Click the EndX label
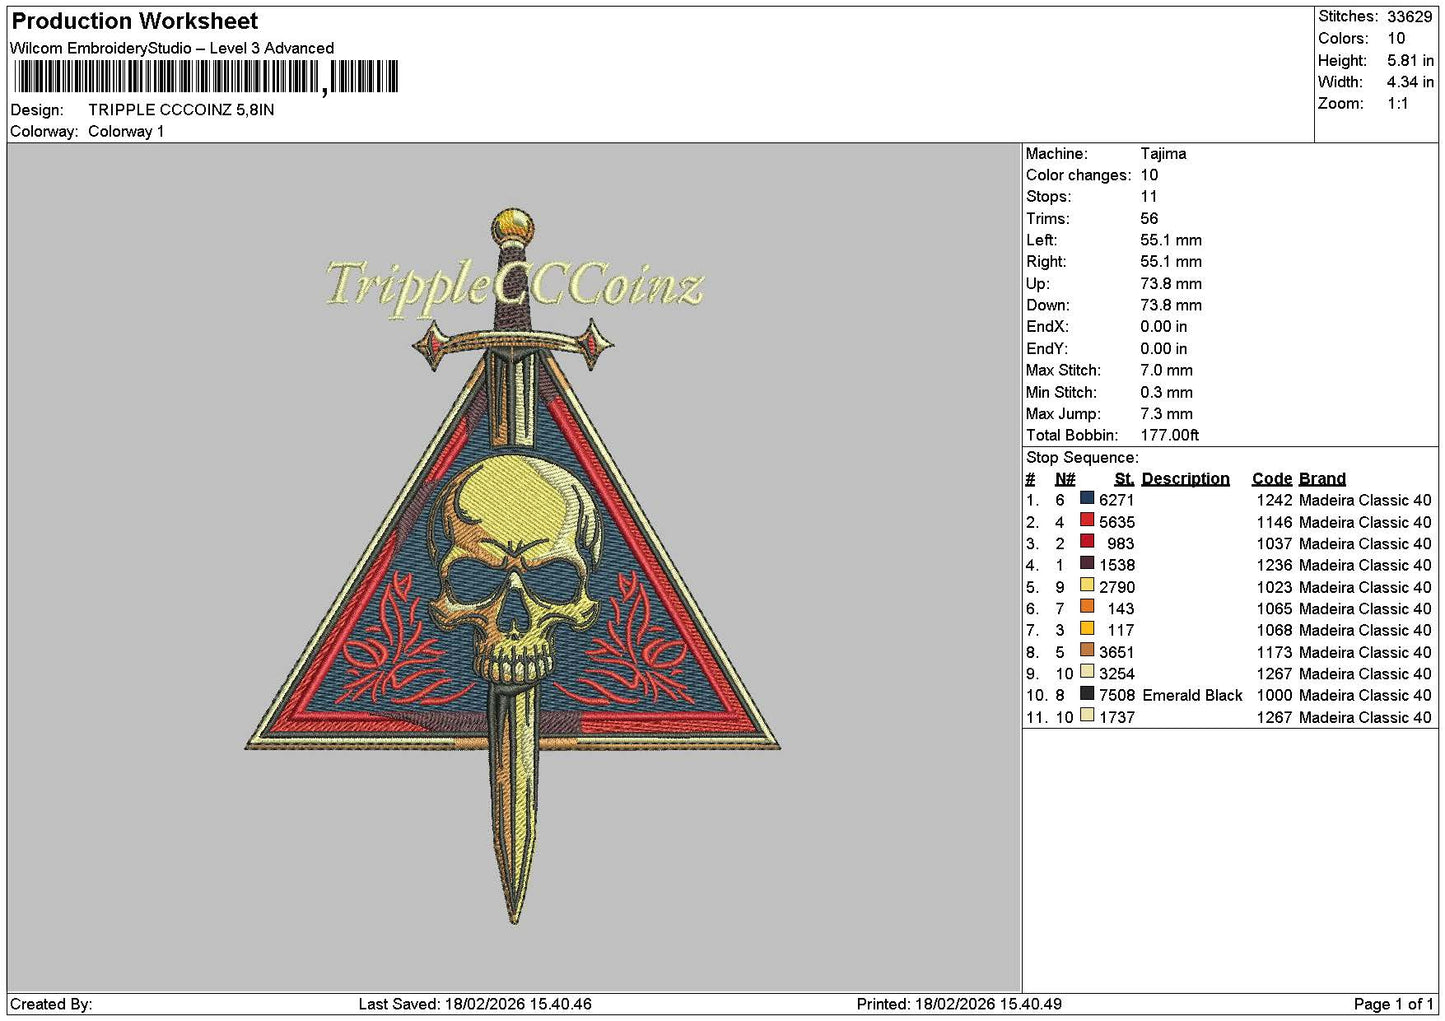1445x1021 pixels. 1047,327
